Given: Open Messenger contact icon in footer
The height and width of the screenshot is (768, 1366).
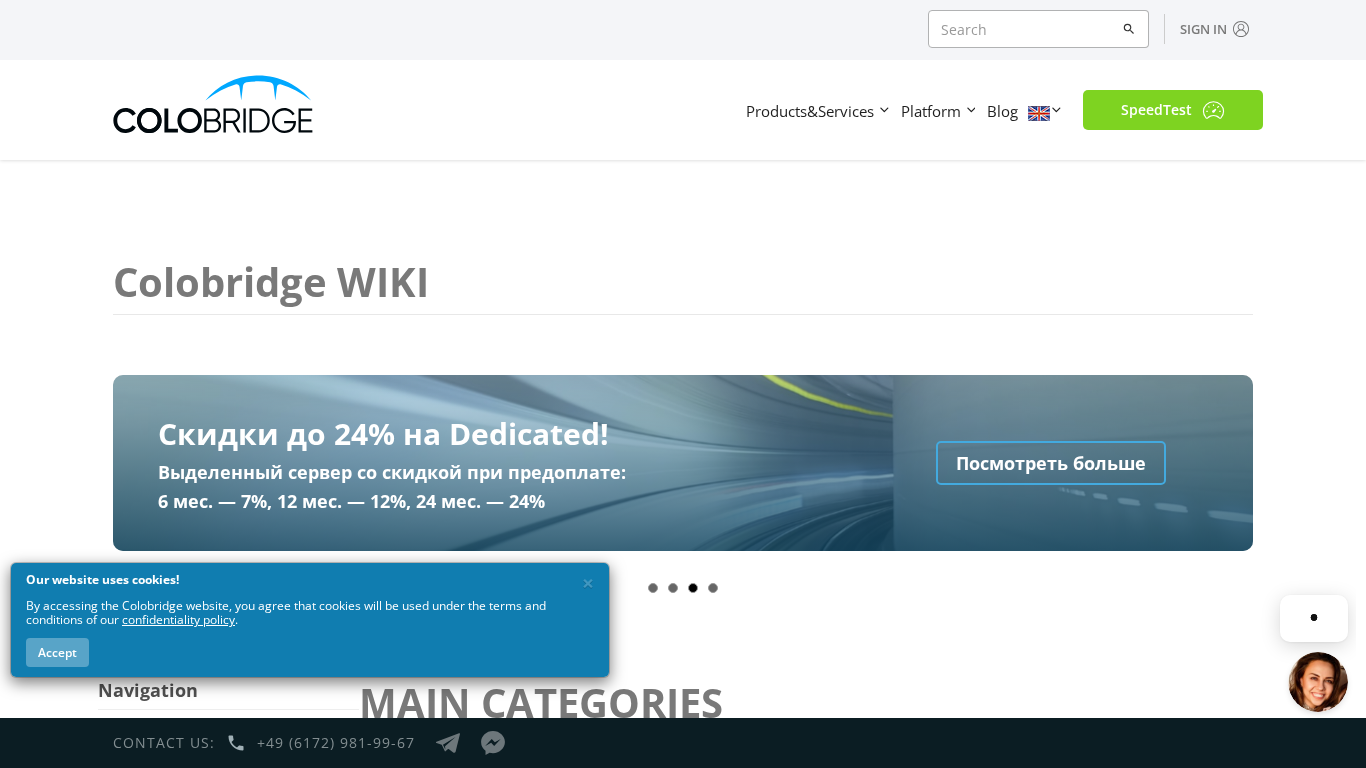Looking at the screenshot, I should point(493,743).
